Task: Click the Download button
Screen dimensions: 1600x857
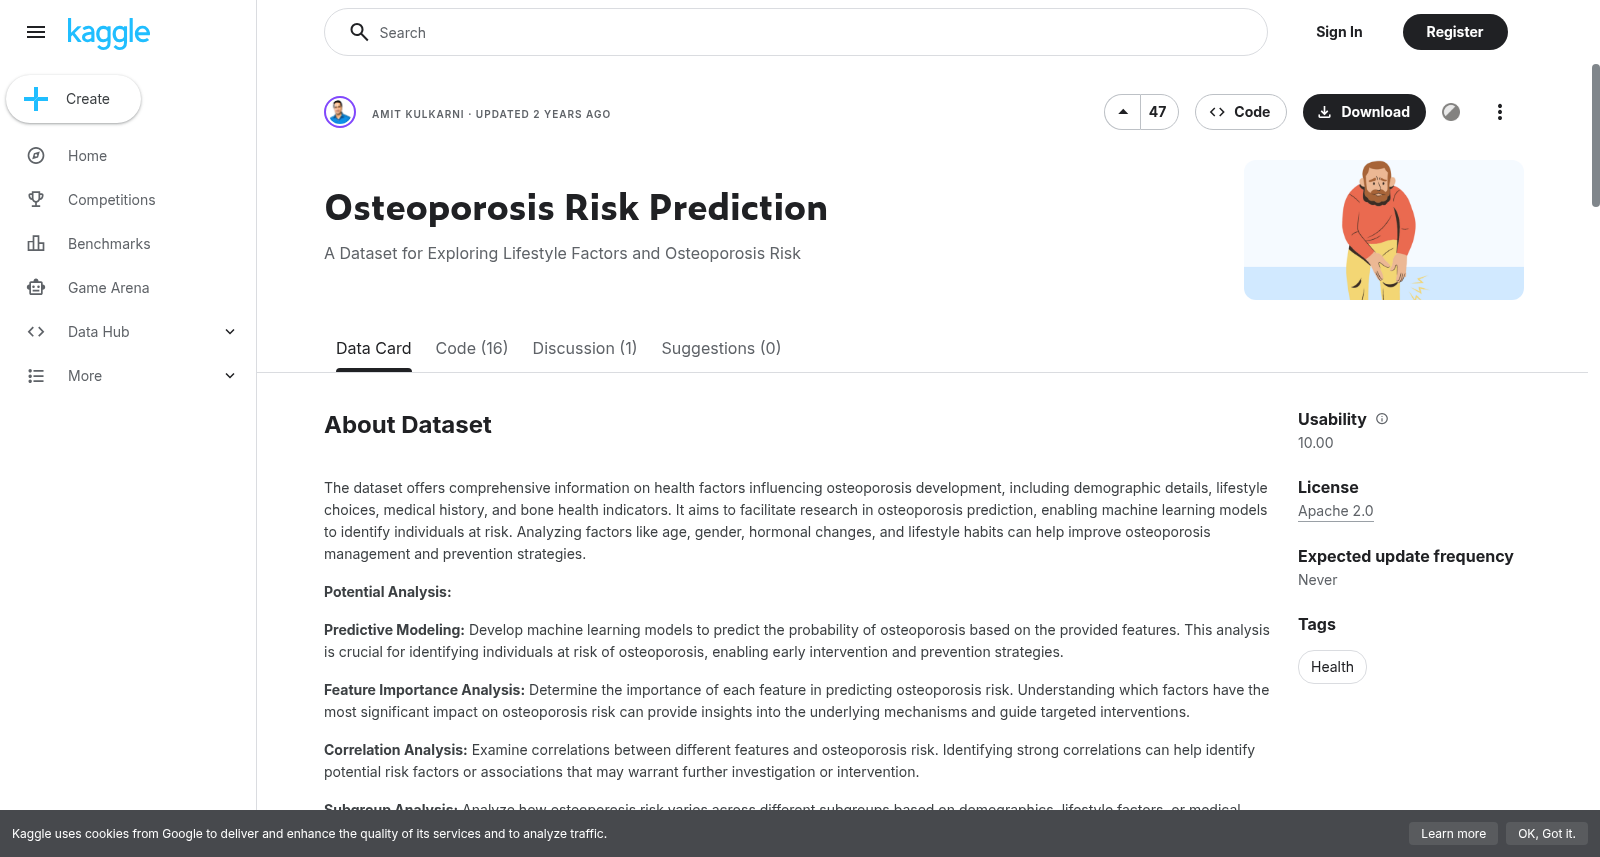Action: coord(1364,112)
